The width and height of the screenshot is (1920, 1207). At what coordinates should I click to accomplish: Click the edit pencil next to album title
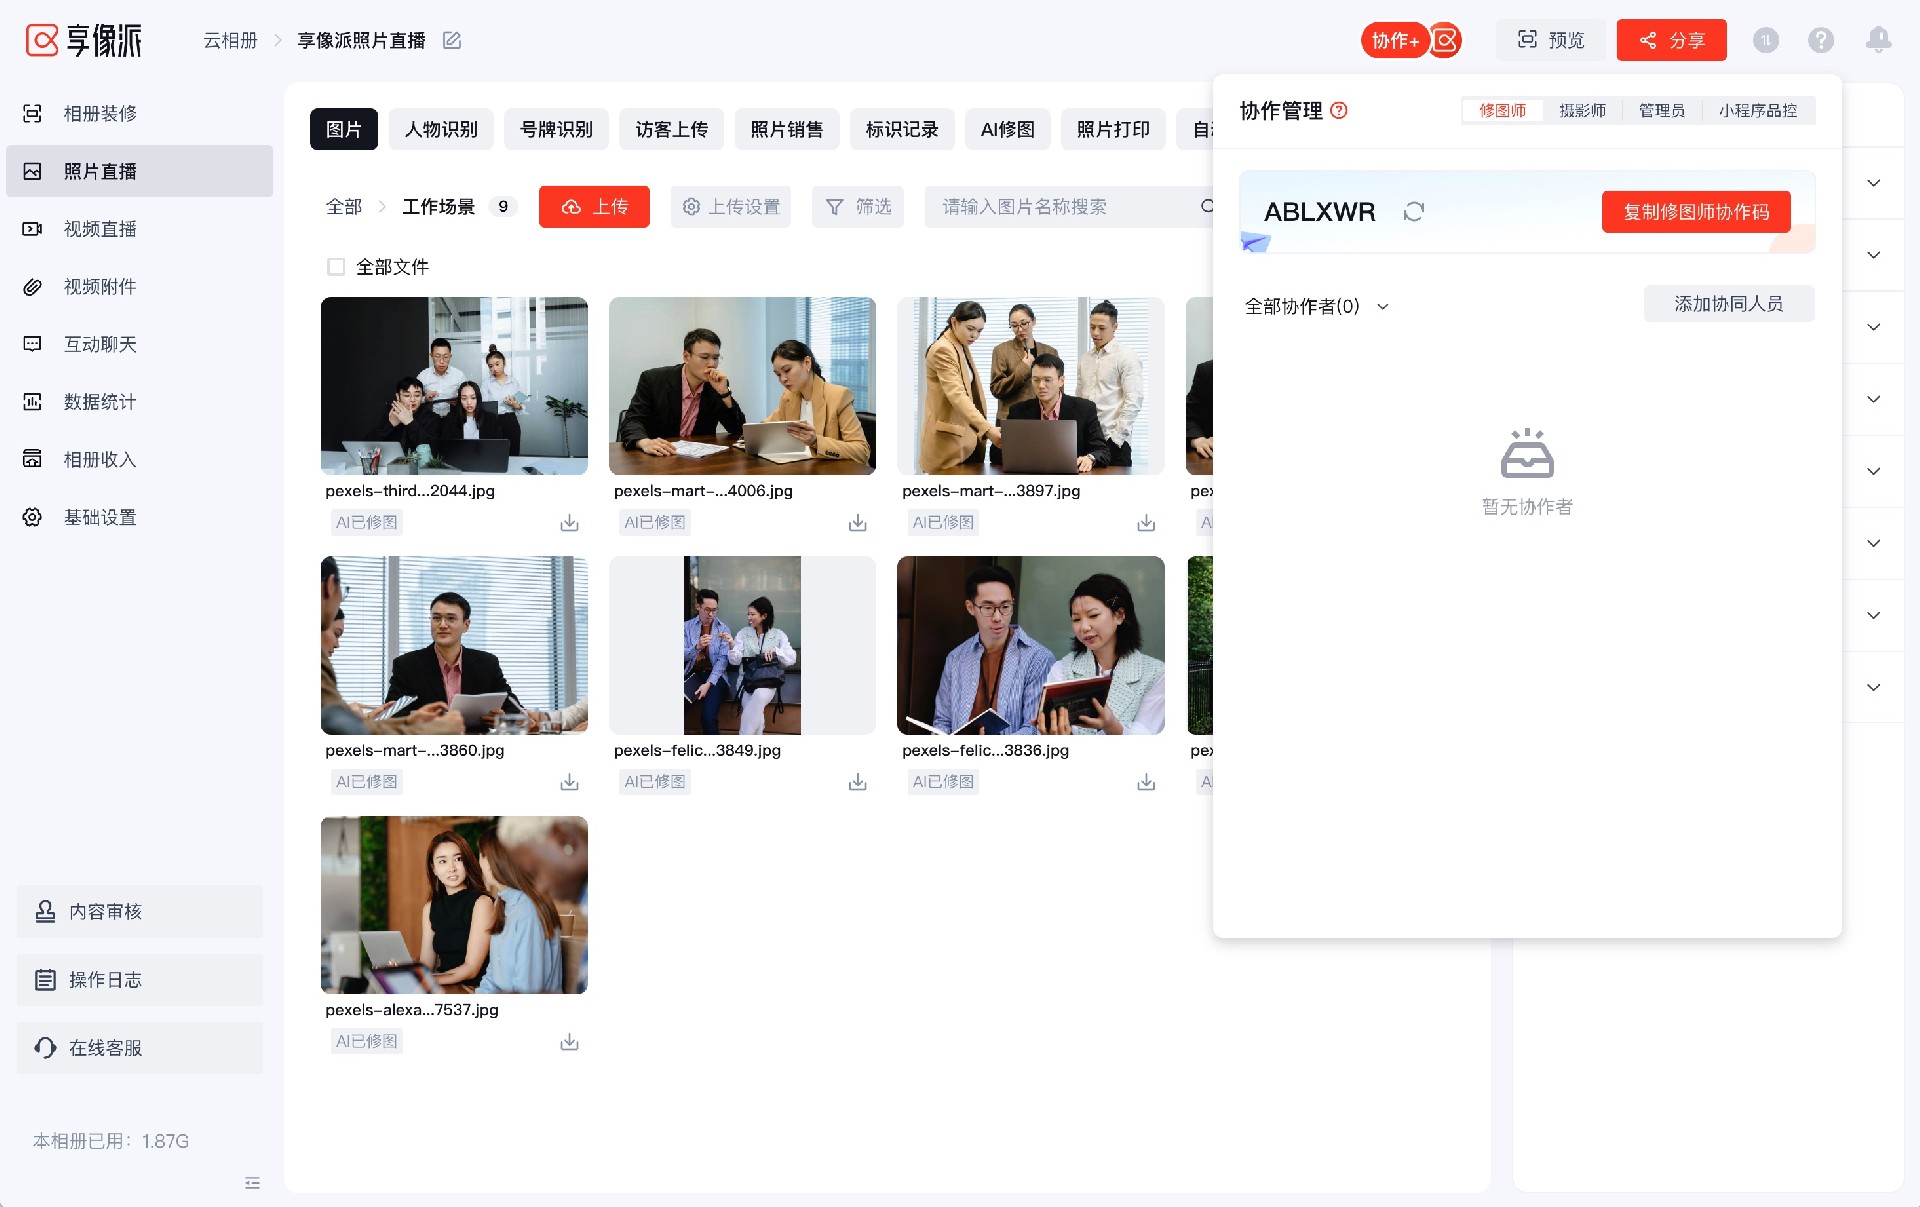452,40
